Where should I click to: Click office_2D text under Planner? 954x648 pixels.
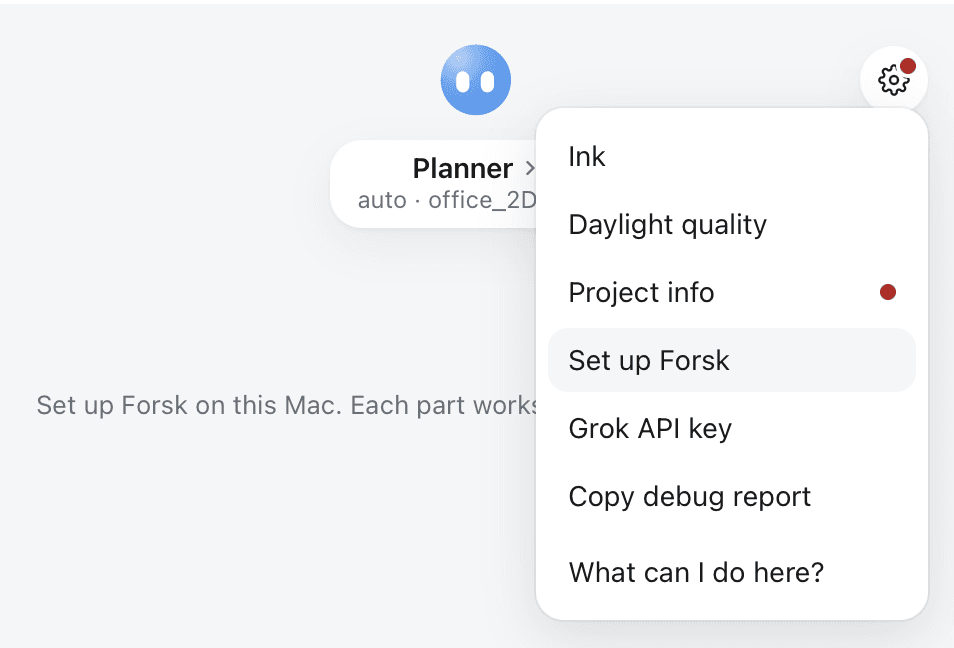(x=482, y=200)
